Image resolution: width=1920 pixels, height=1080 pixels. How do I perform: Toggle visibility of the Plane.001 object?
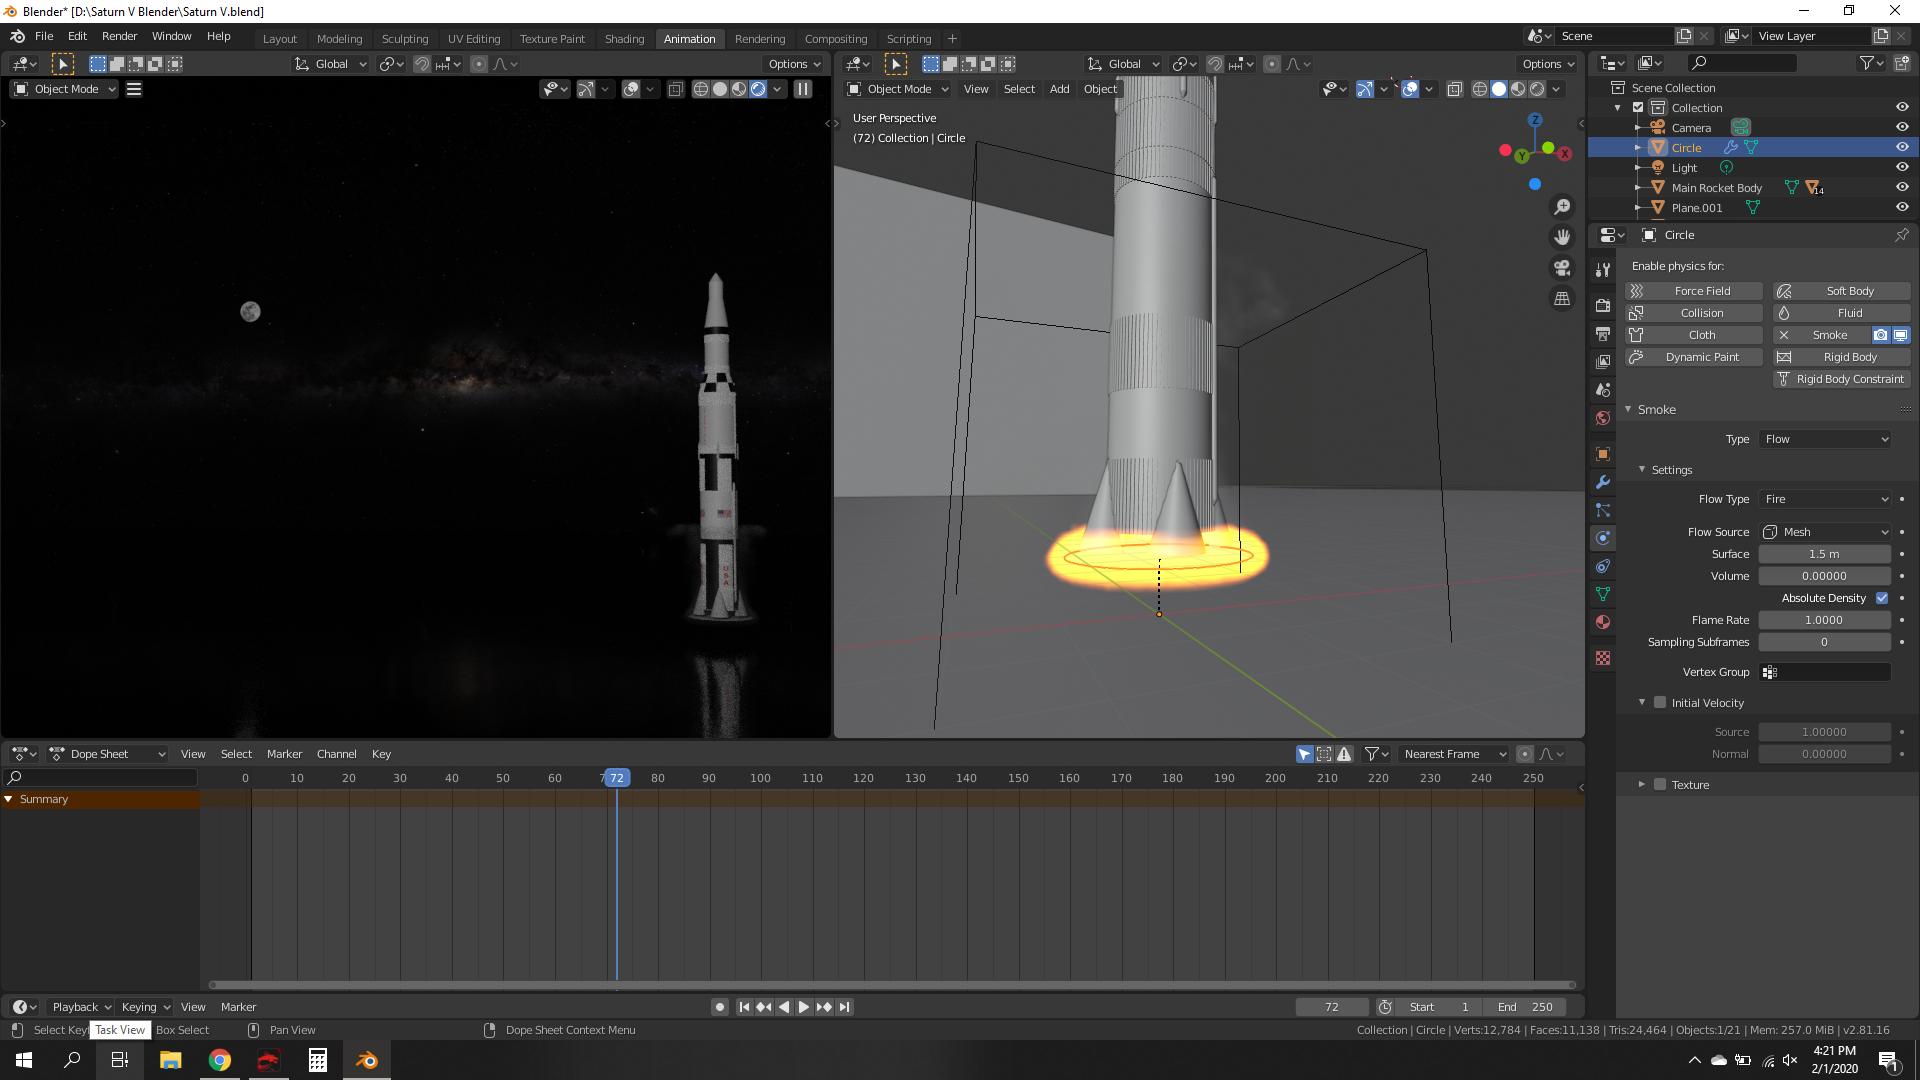coord(1902,207)
